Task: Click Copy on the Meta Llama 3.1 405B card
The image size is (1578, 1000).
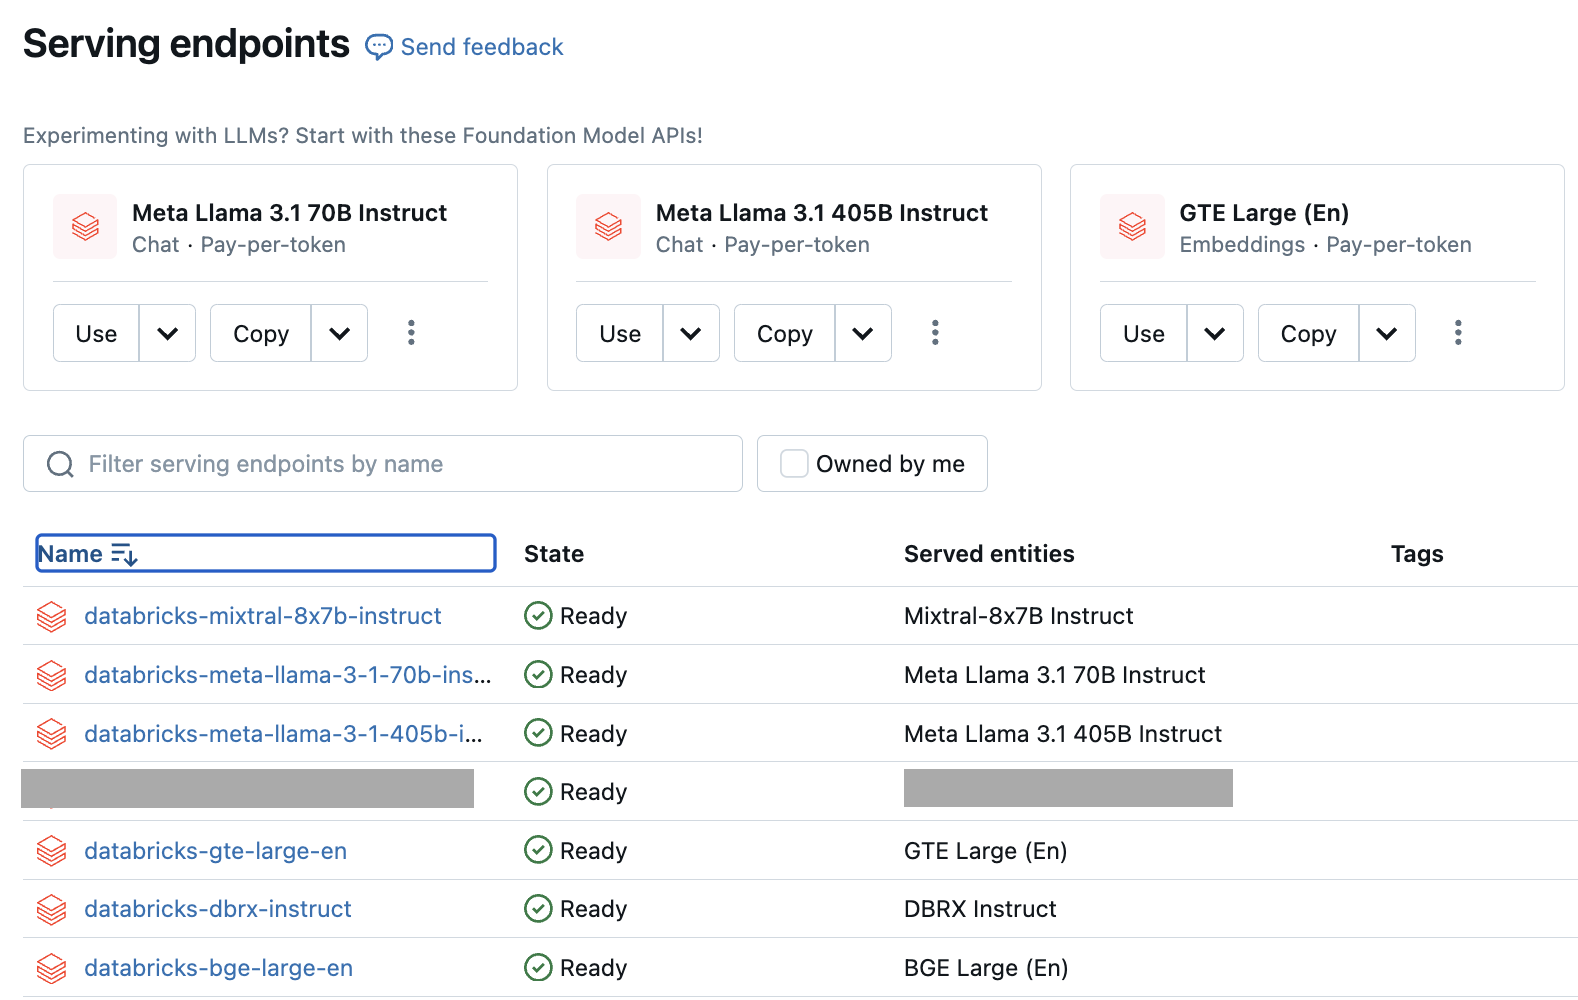Action: click(785, 333)
